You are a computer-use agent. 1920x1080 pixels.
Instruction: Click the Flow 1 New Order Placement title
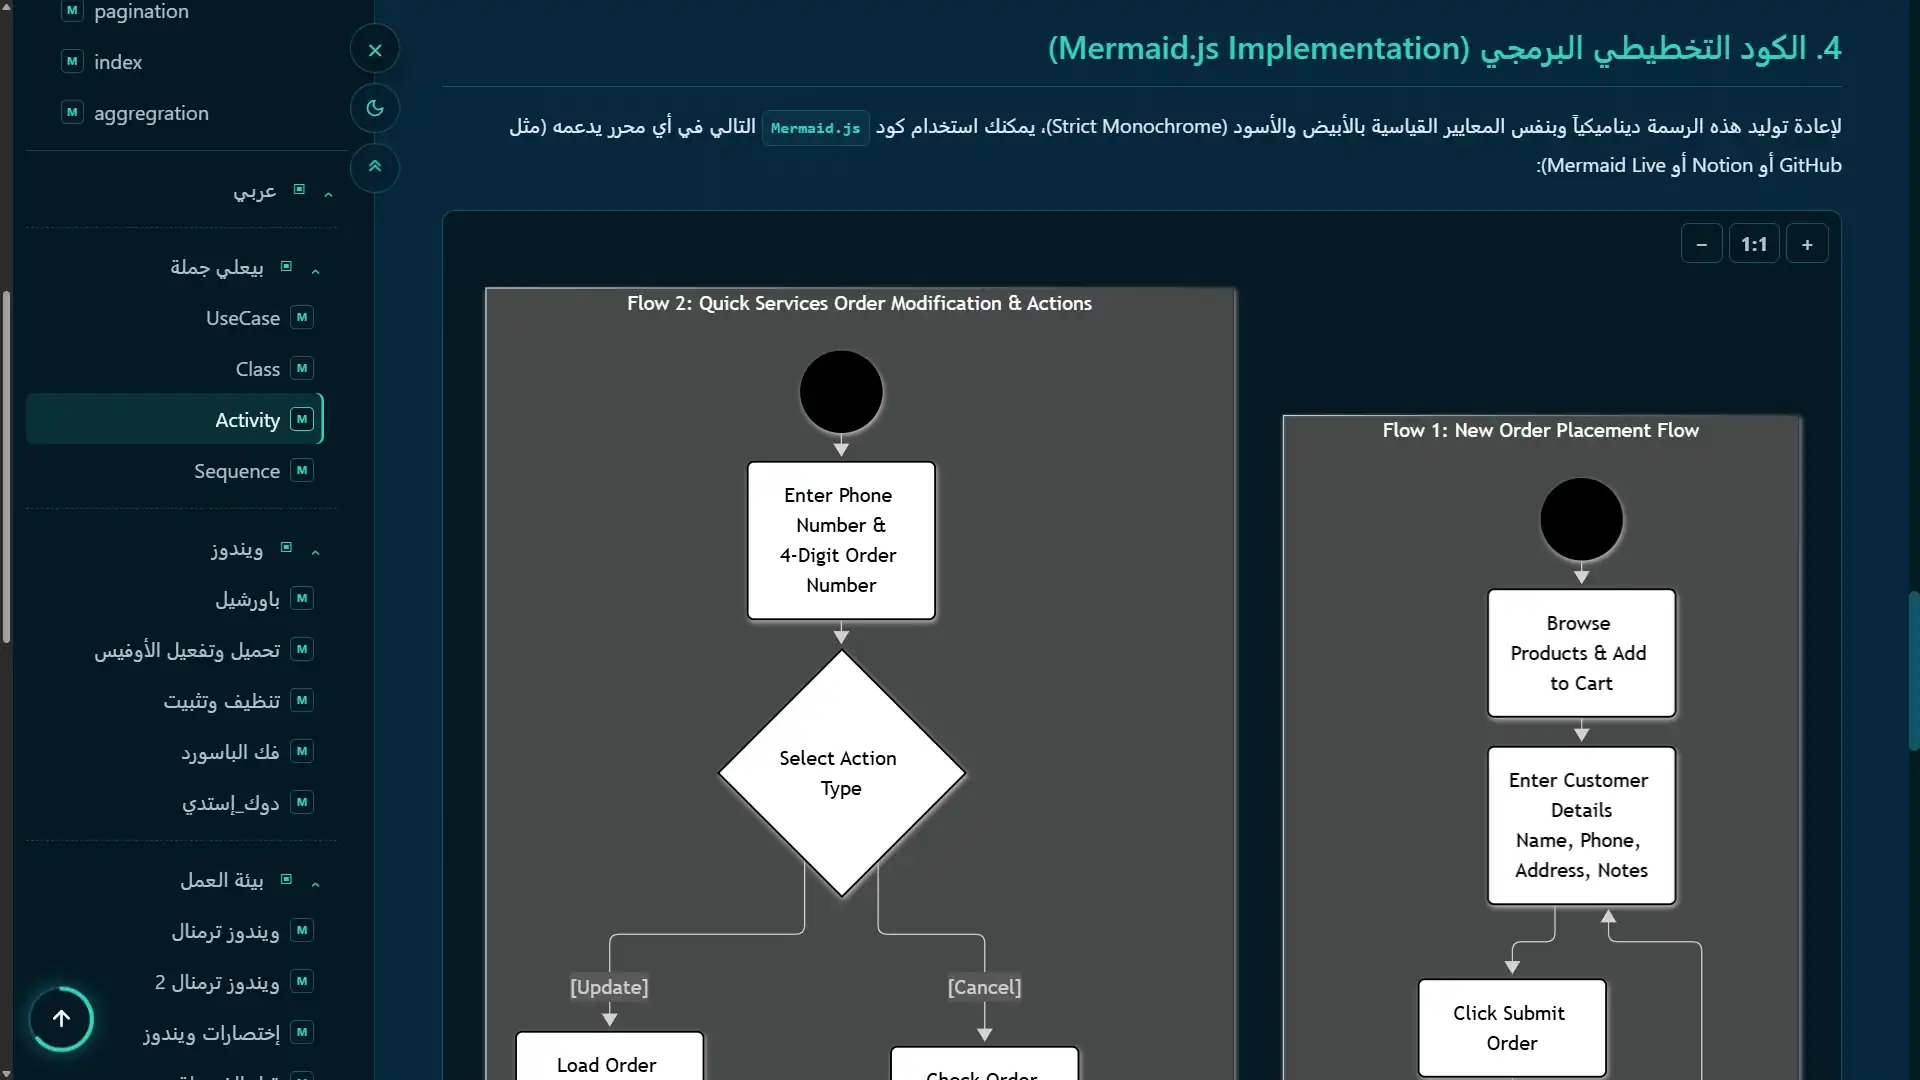click(1540, 430)
